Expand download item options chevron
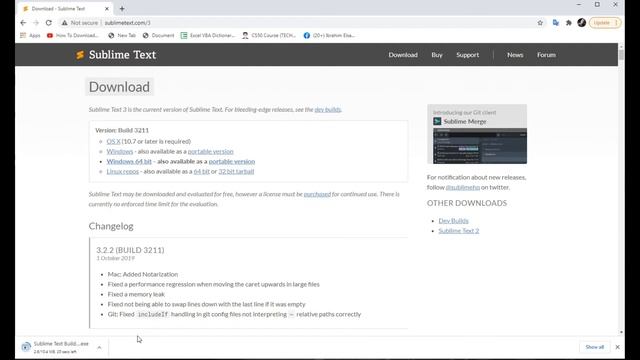 click(99, 347)
